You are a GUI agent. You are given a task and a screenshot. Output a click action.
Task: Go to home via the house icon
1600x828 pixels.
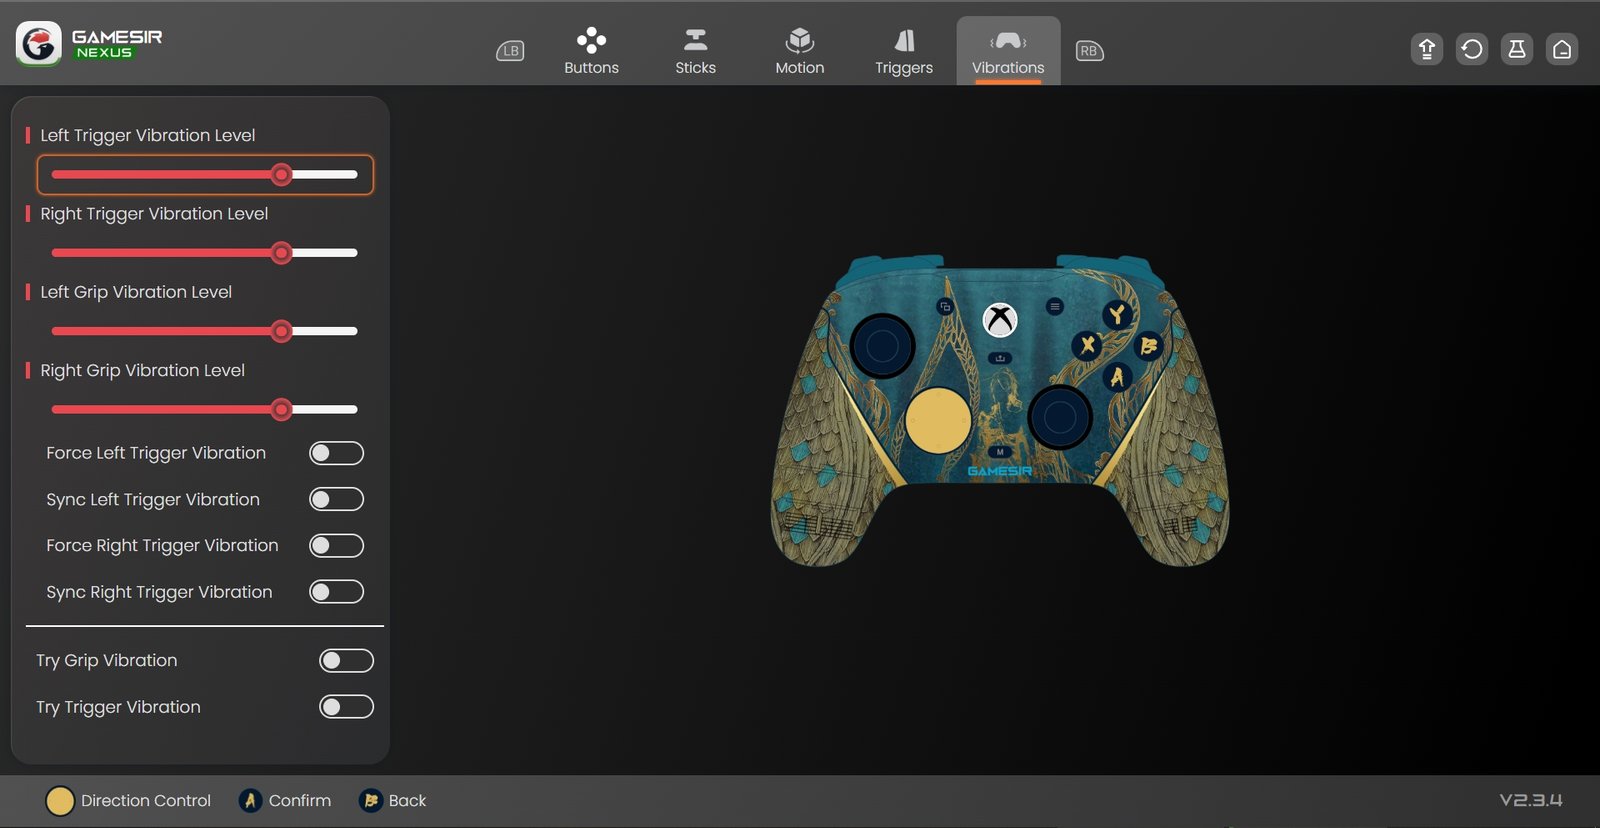pyautogui.click(x=1562, y=49)
